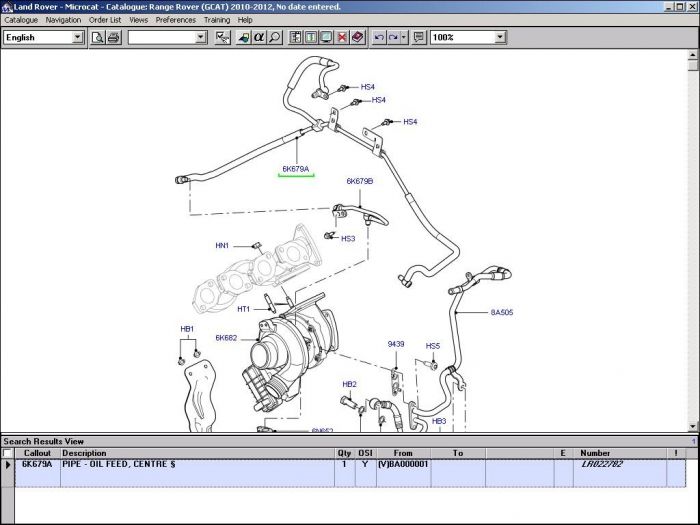Click the row selector arrow for 6K679A

point(8,465)
